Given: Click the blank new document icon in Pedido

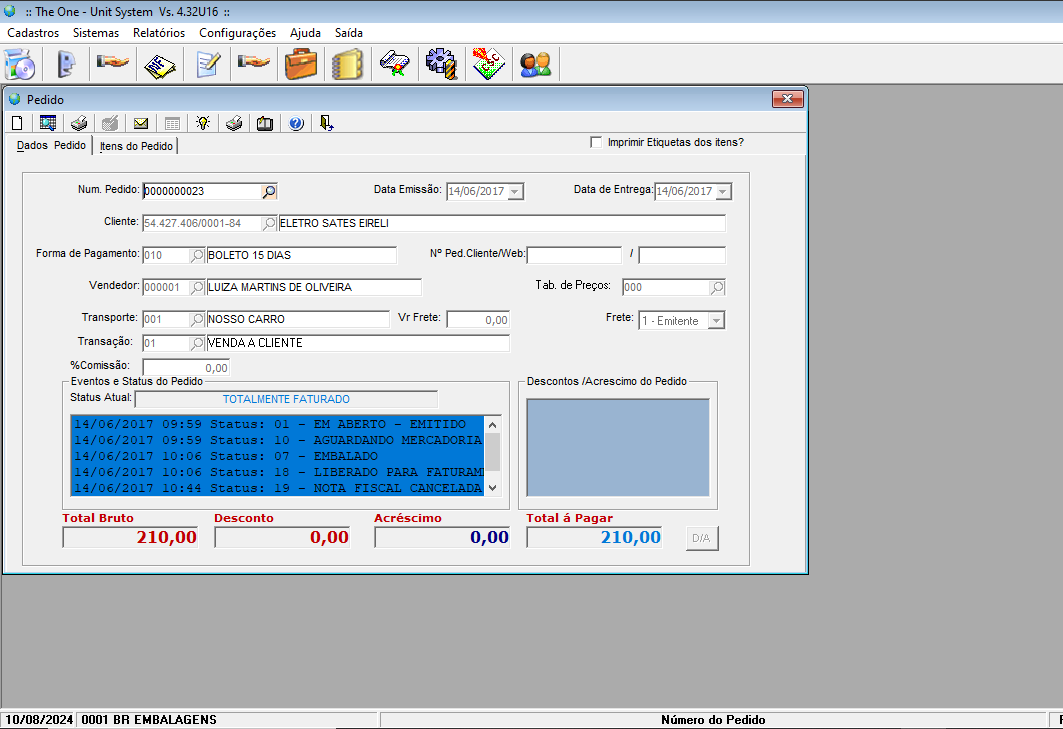Looking at the screenshot, I should click(x=18, y=123).
